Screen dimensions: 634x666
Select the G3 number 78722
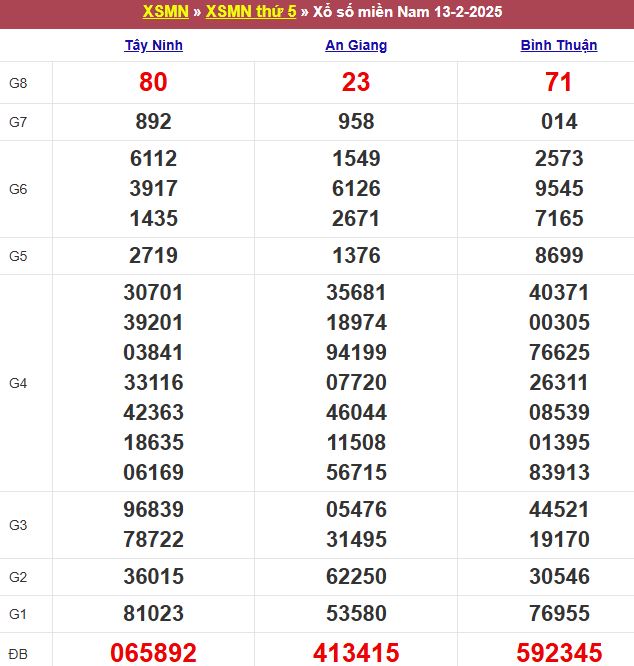pyautogui.click(x=153, y=539)
